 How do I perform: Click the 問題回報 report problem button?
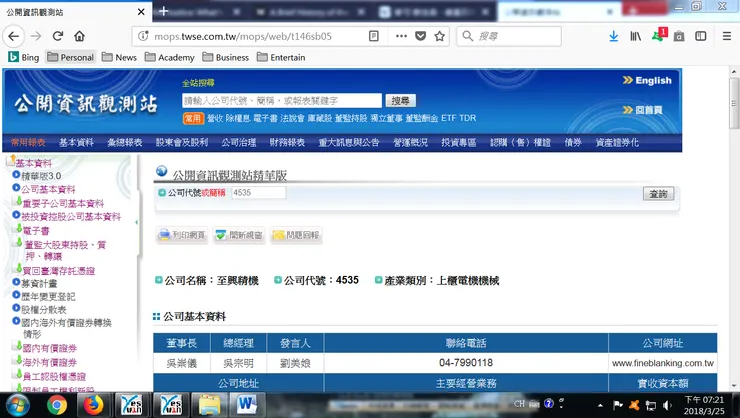tap(296, 235)
